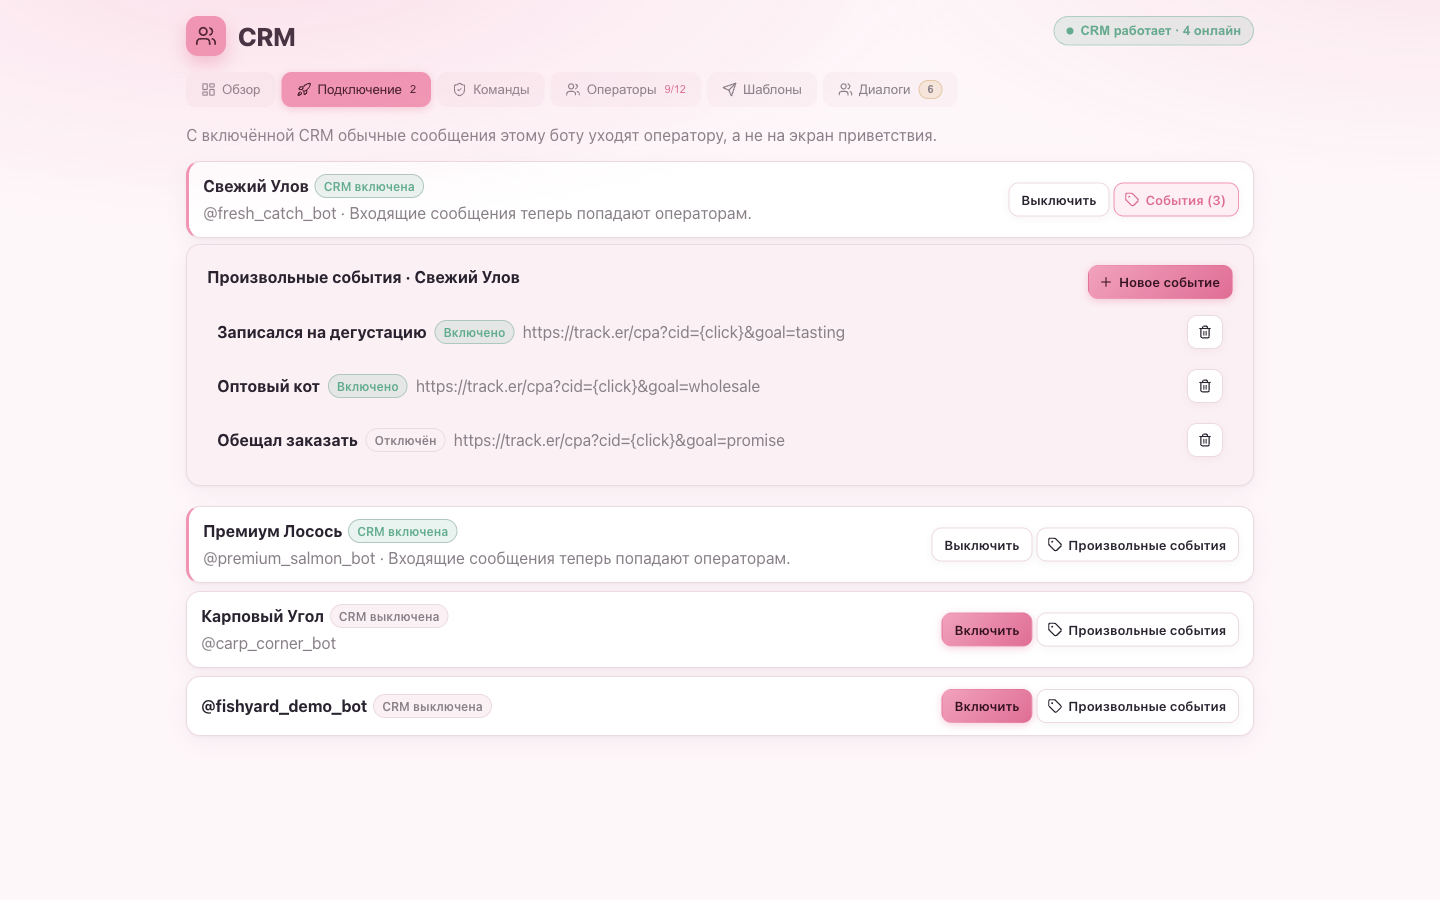The width and height of the screenshot is (1440, 900).
Task: Open the Обзор tab
Action: [x=231, y=89]
